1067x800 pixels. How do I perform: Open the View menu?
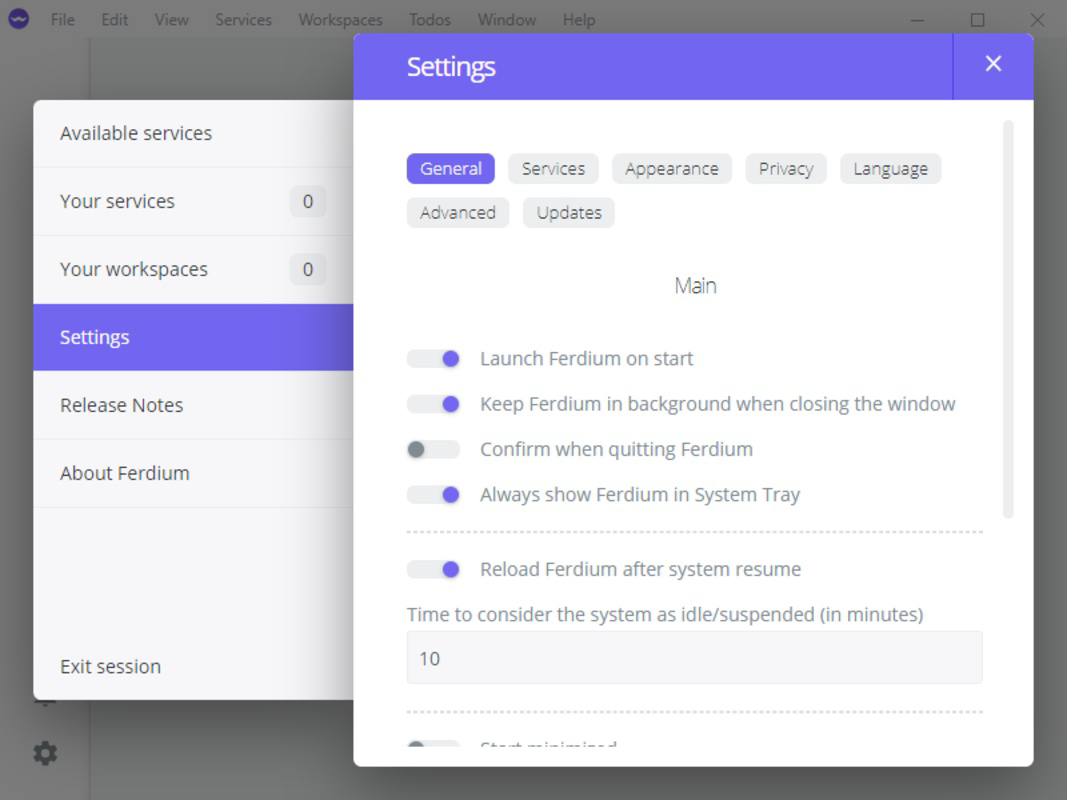171,20
